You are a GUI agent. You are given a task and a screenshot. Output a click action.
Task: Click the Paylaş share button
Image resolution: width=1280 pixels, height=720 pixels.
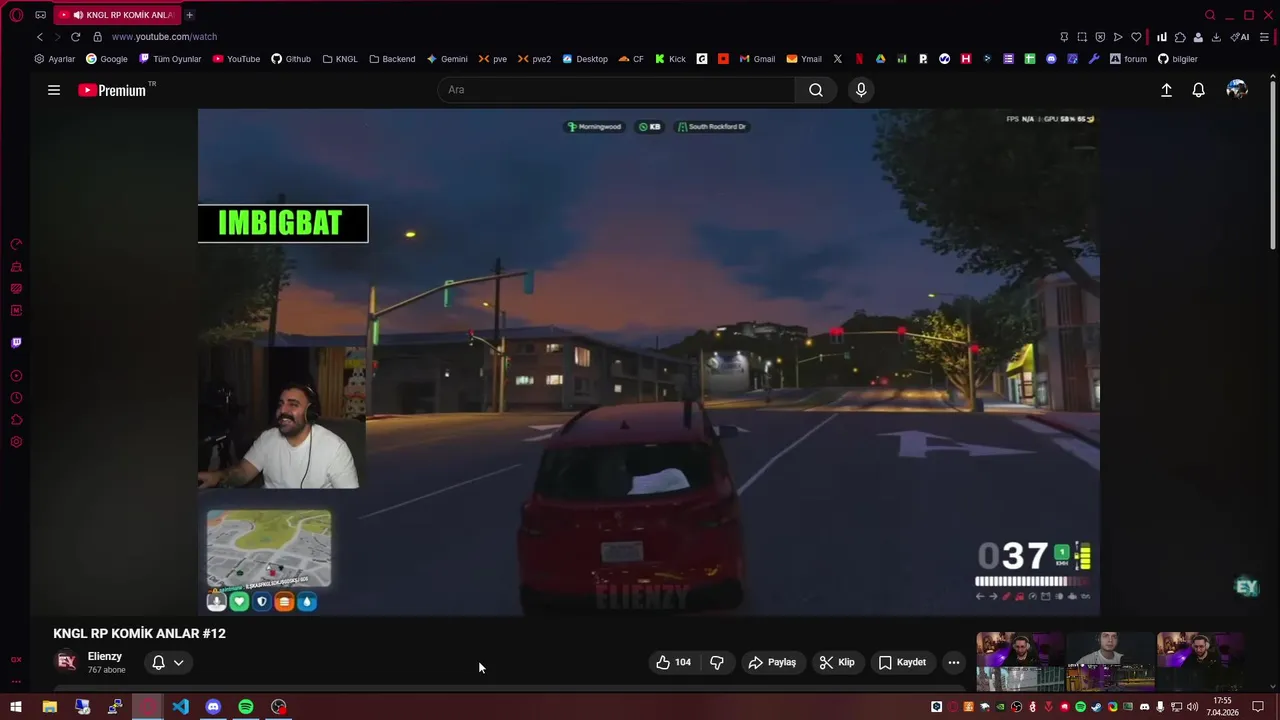pos(772,662)
